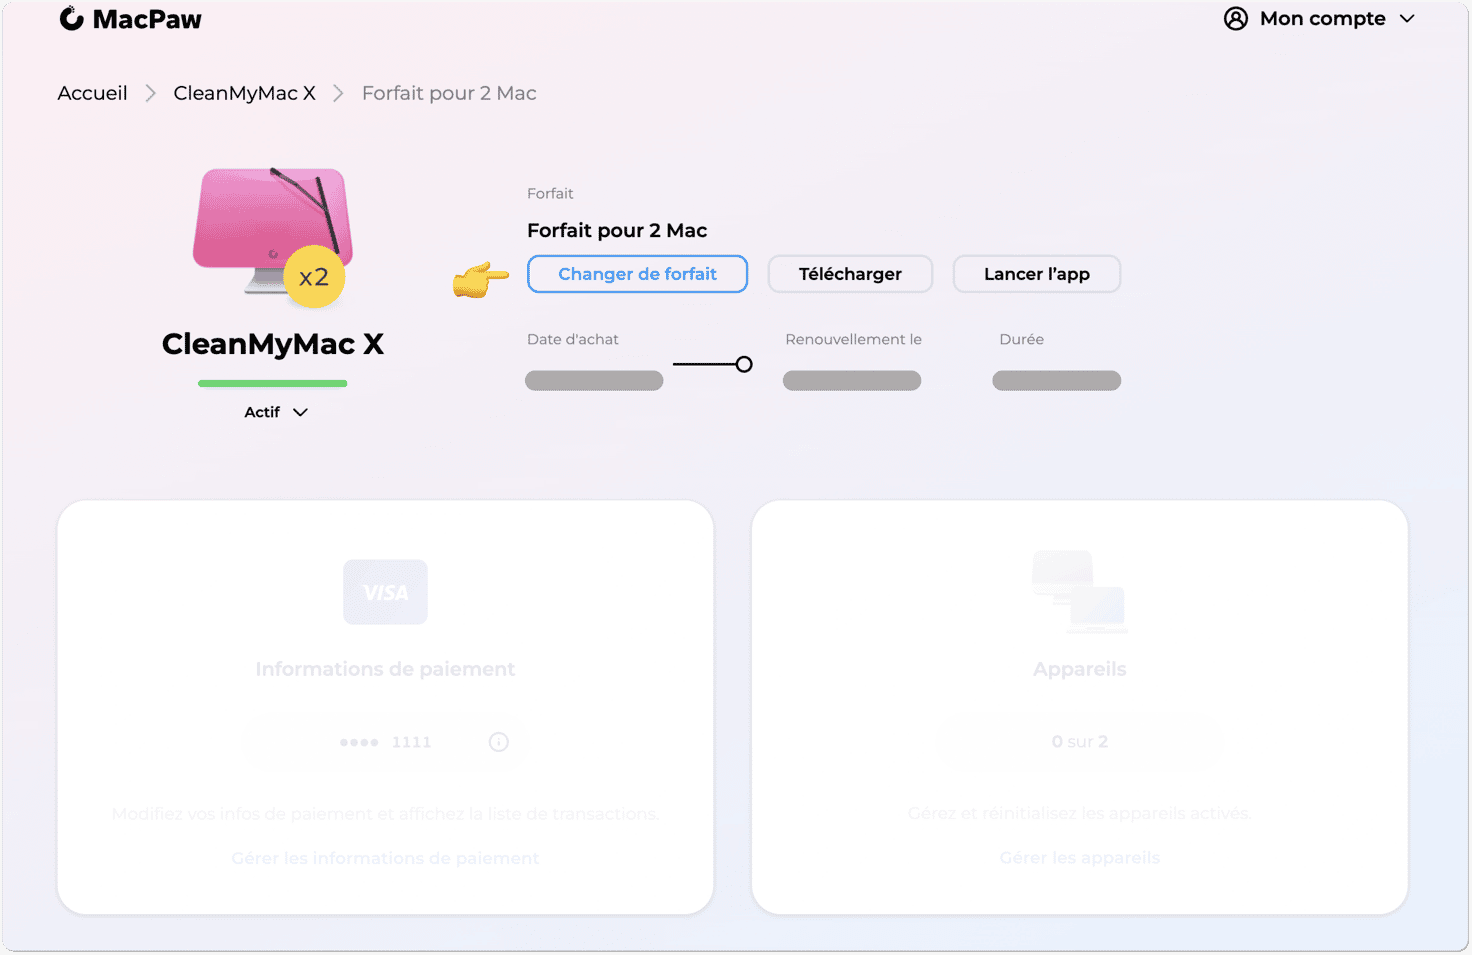Click the "0 sur 2" device count
This screenshot has height=955, width=1472.
coord(1080,742)
